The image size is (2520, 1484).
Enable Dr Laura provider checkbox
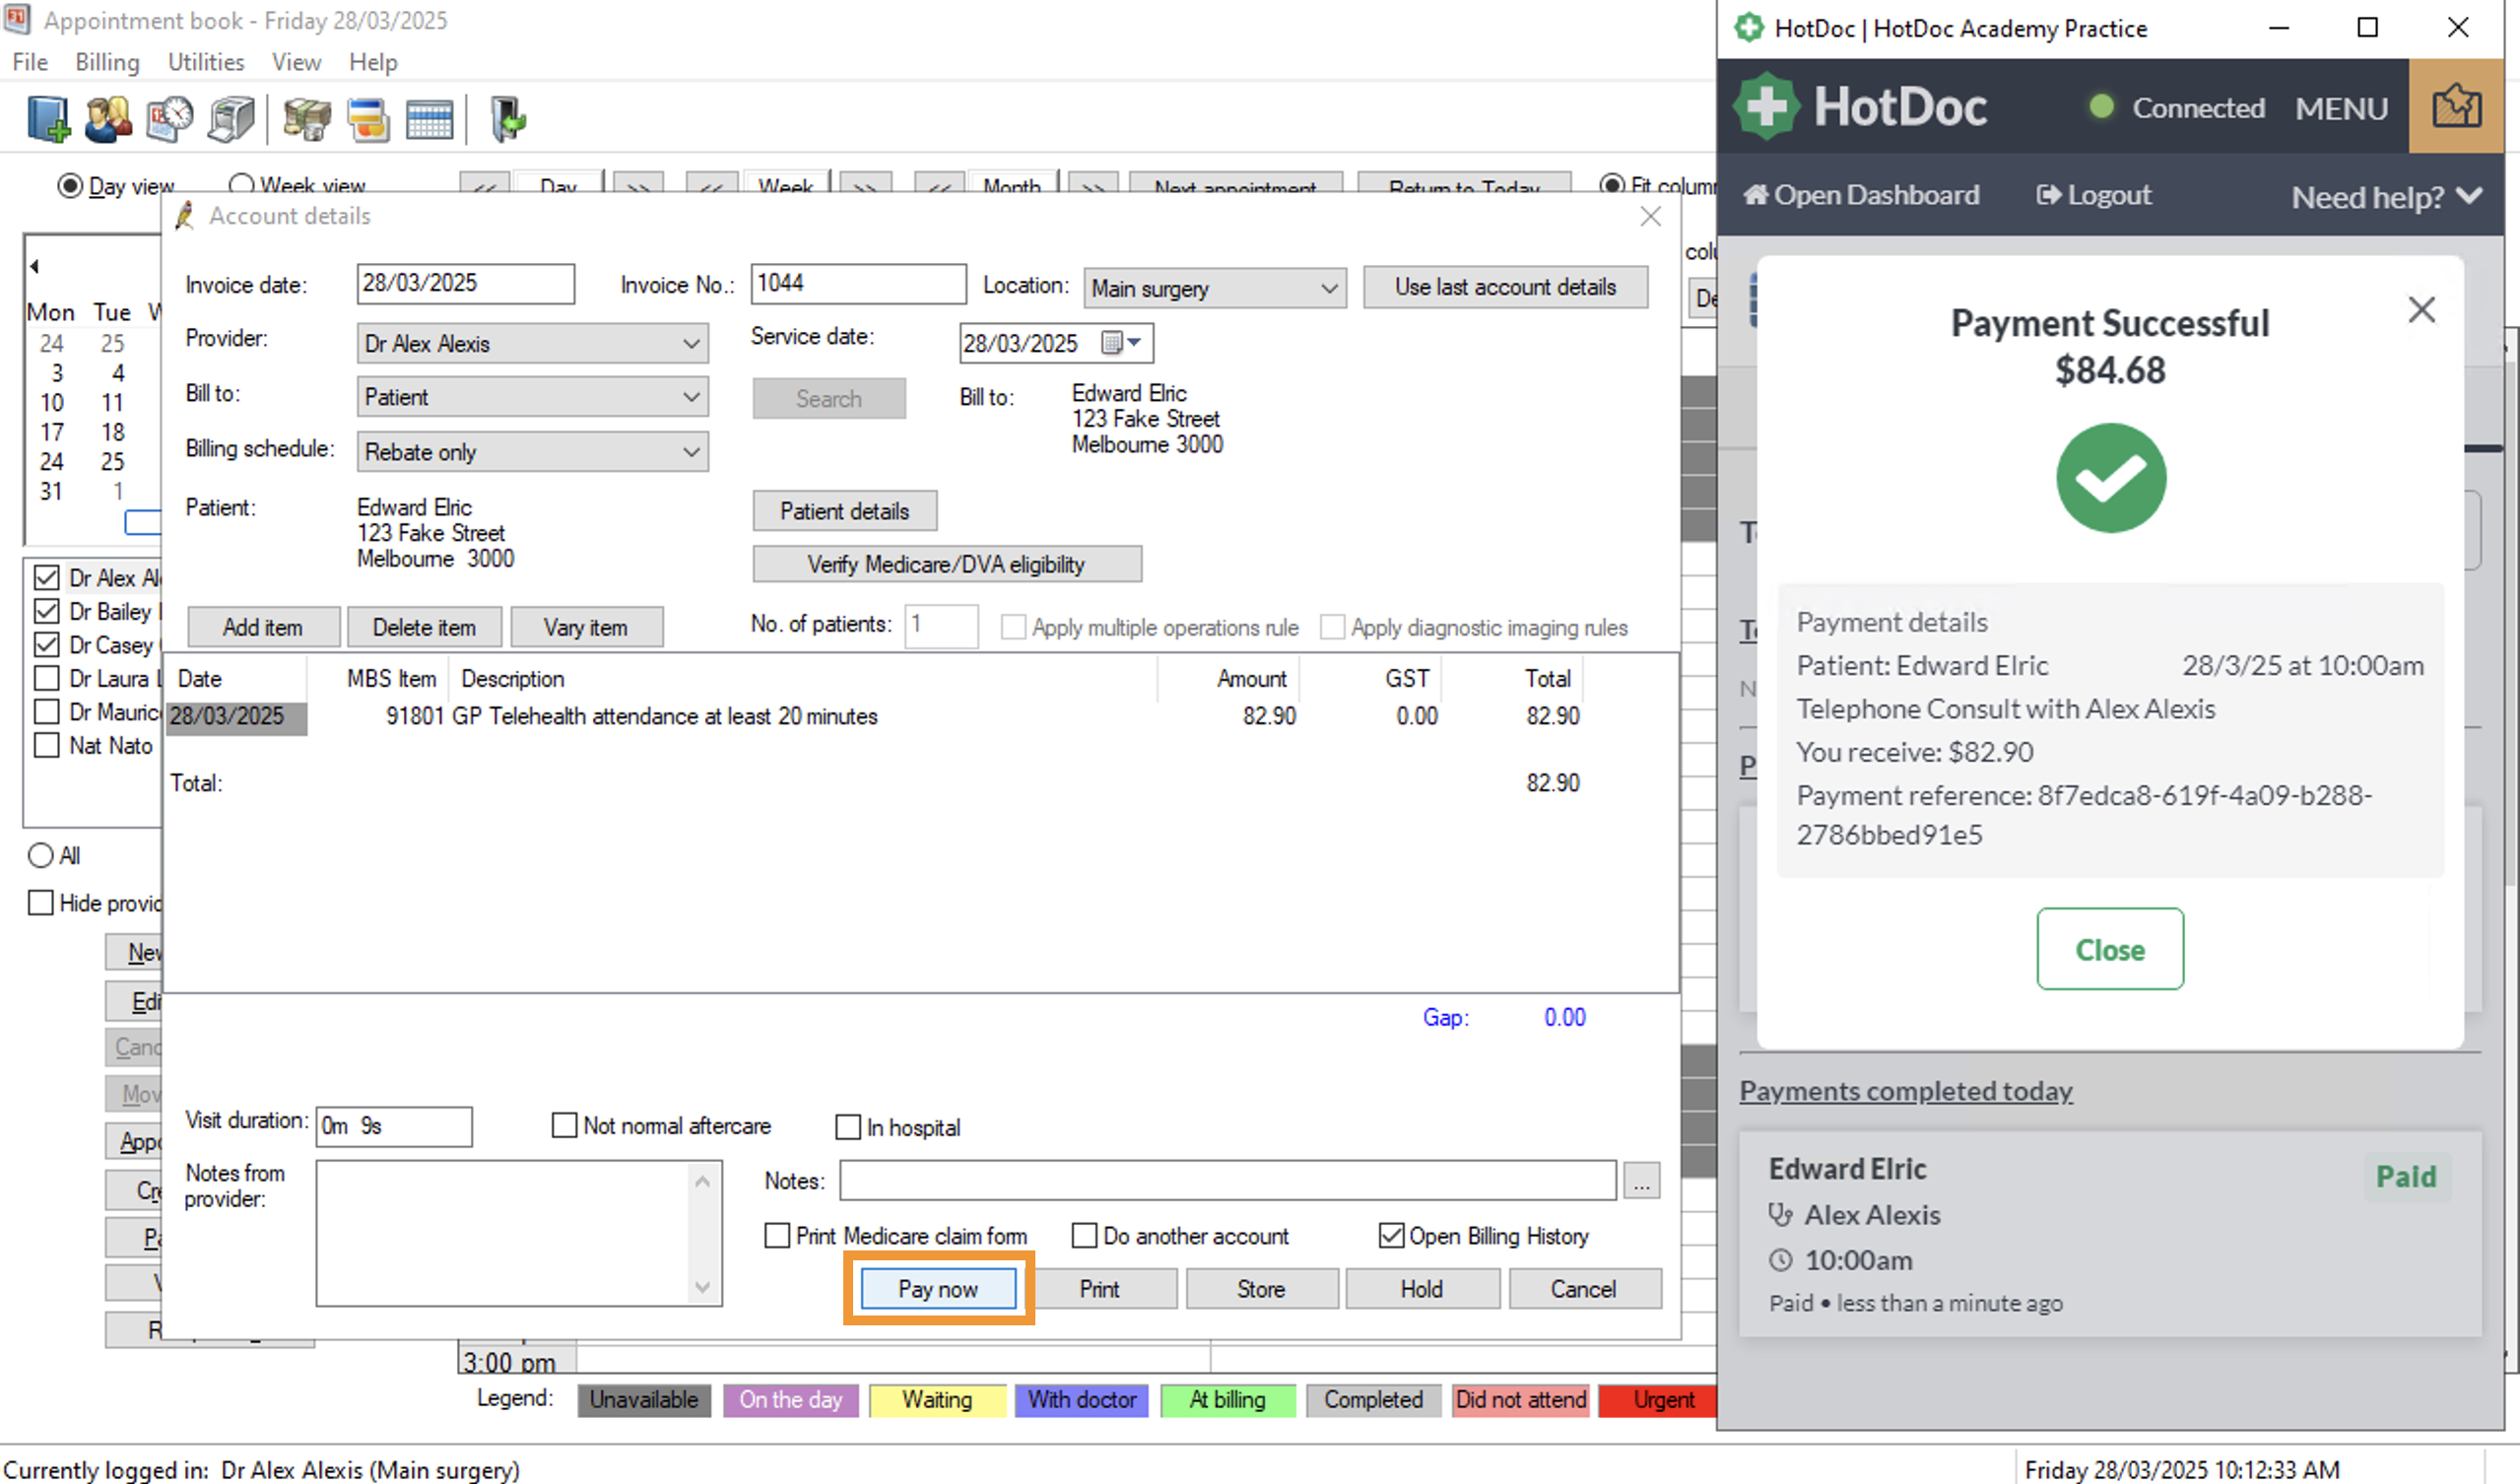click(x=46, y=678)
